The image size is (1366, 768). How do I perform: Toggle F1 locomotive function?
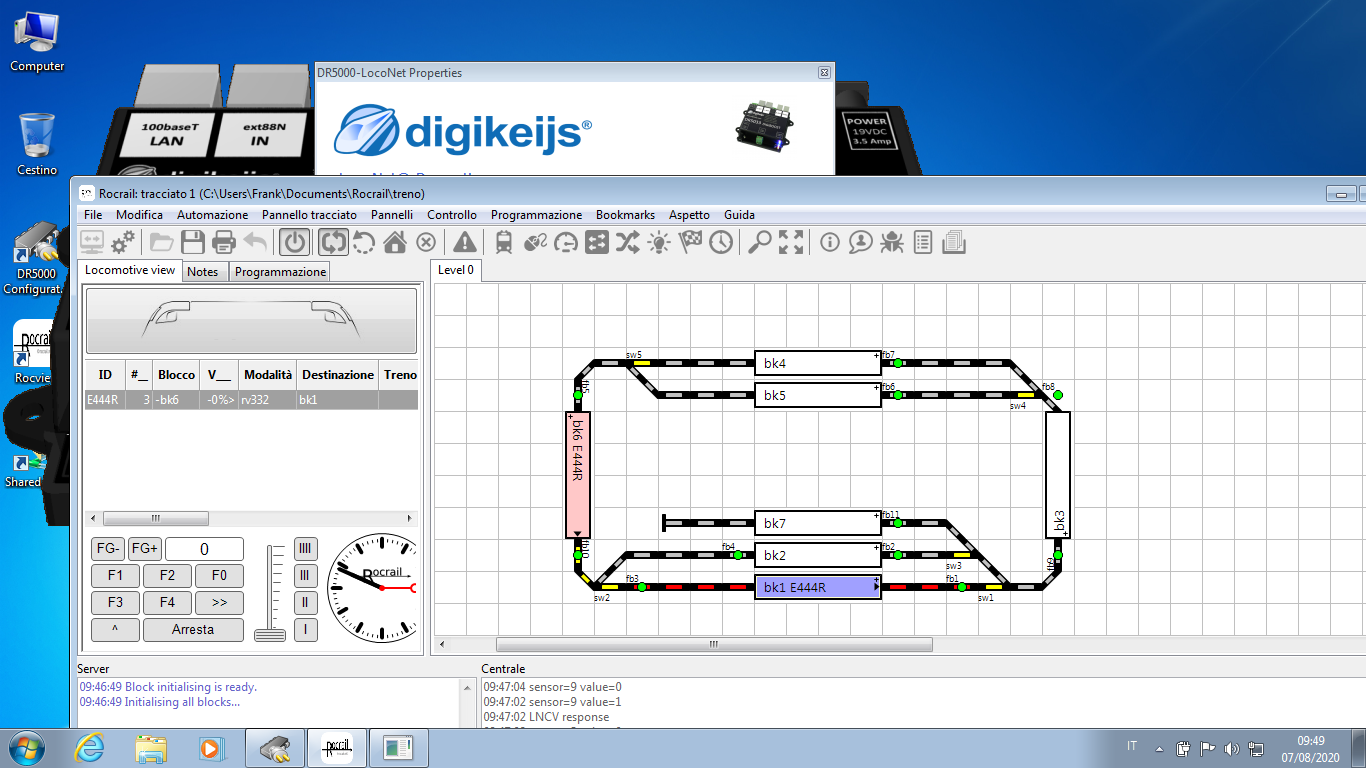(x=115, y=575)
